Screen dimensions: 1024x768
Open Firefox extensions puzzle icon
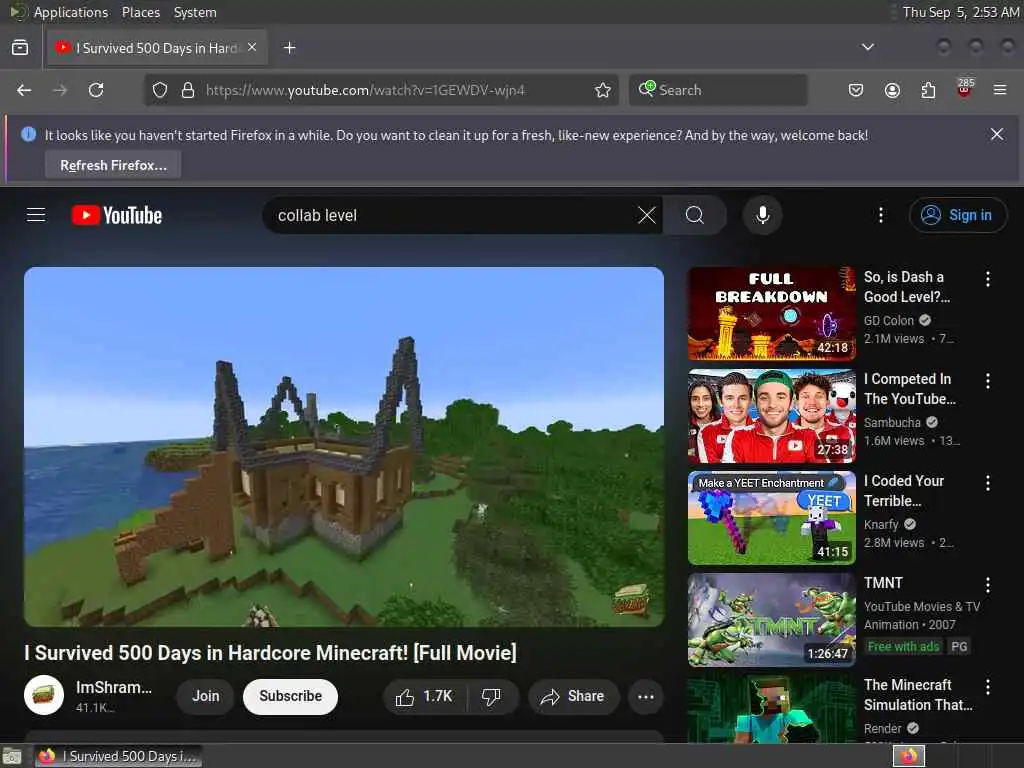[x=928, y=90]
